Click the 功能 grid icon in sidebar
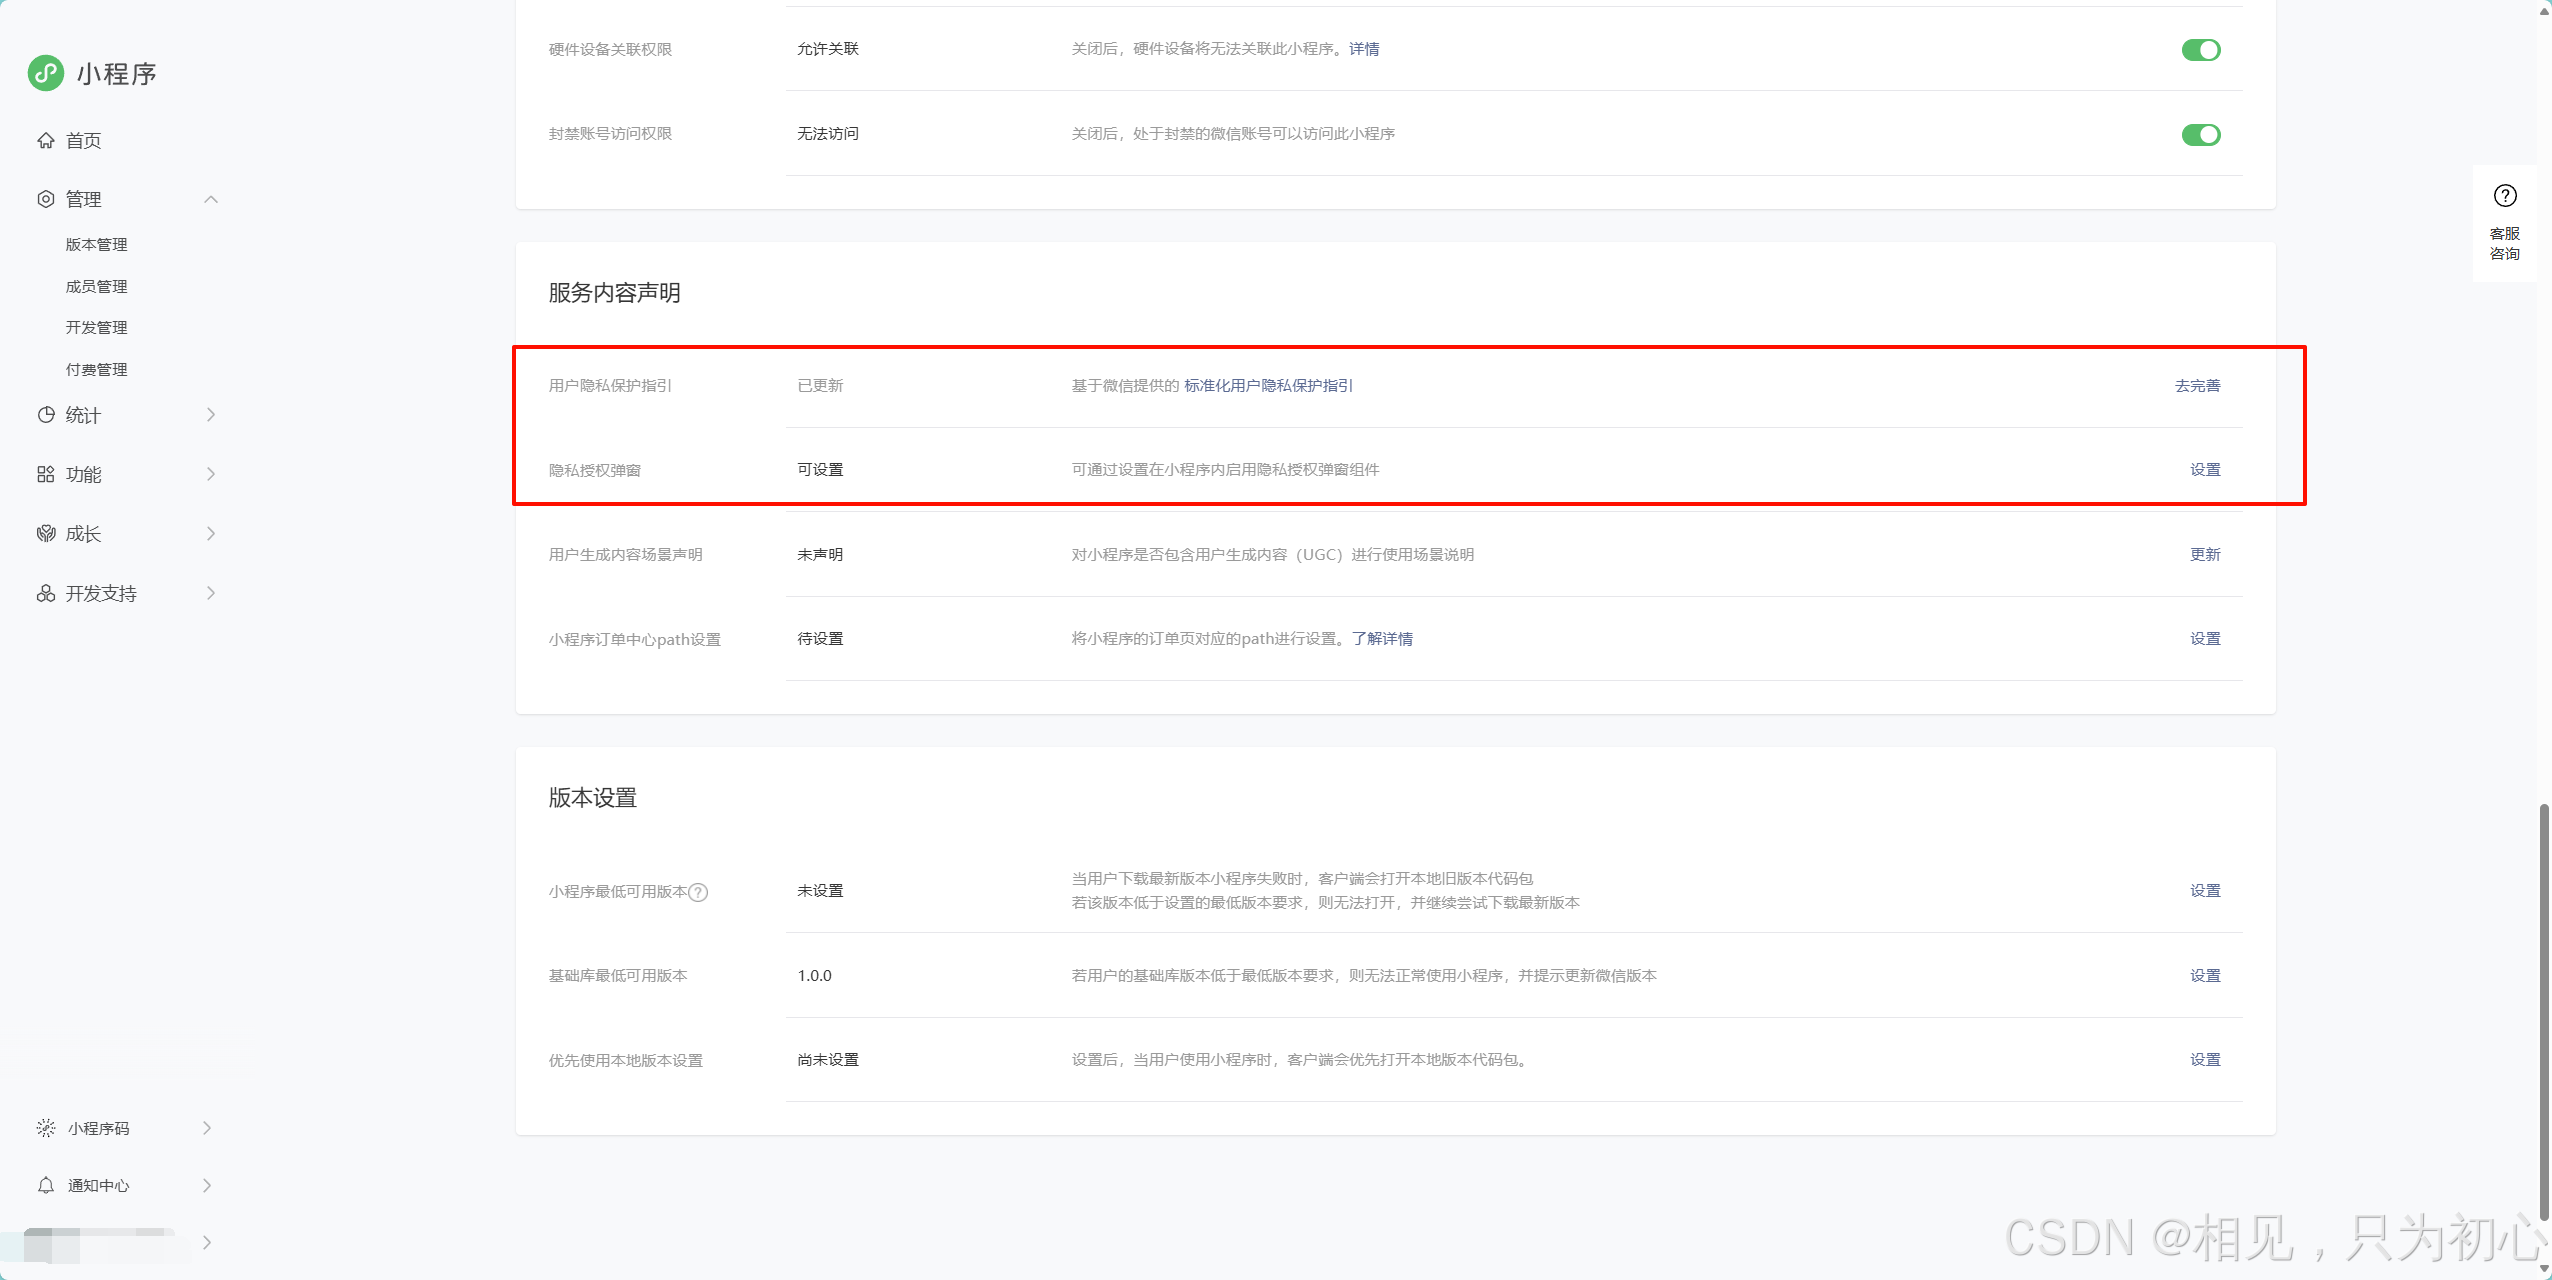Screen dimensions: 2552x1280 [46, 474]
